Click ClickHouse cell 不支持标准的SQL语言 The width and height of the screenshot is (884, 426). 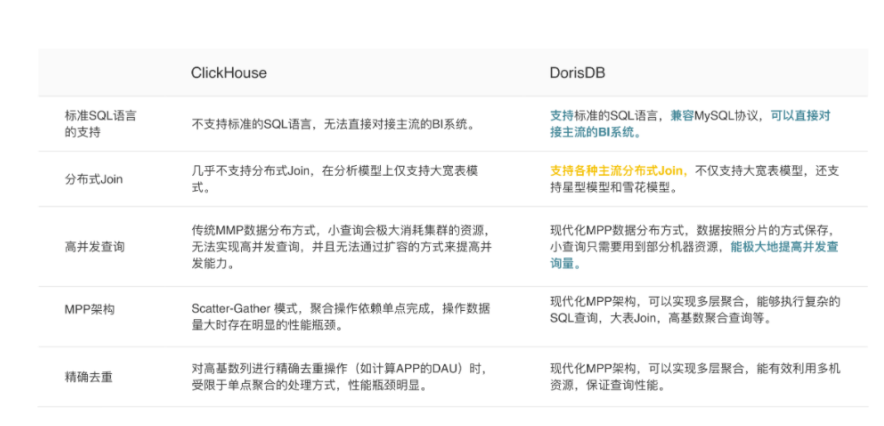pyautogui.click(x=333, y=125)
